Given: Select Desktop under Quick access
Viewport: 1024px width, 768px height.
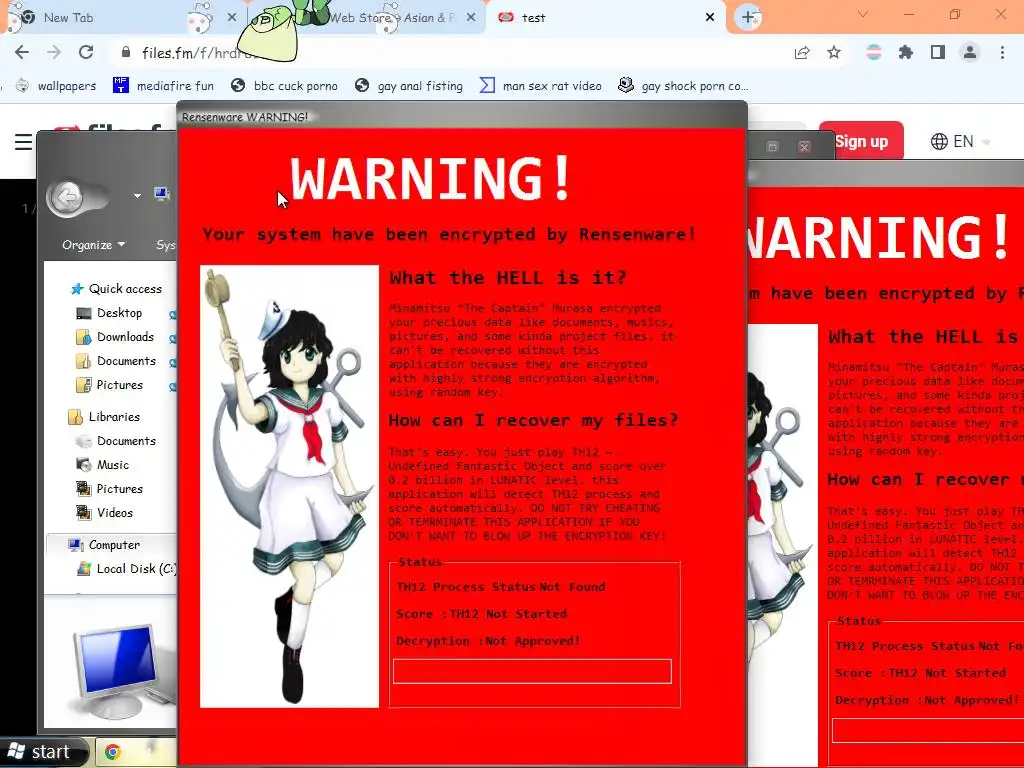Looking at the screenshot, I should click(110, 313).
